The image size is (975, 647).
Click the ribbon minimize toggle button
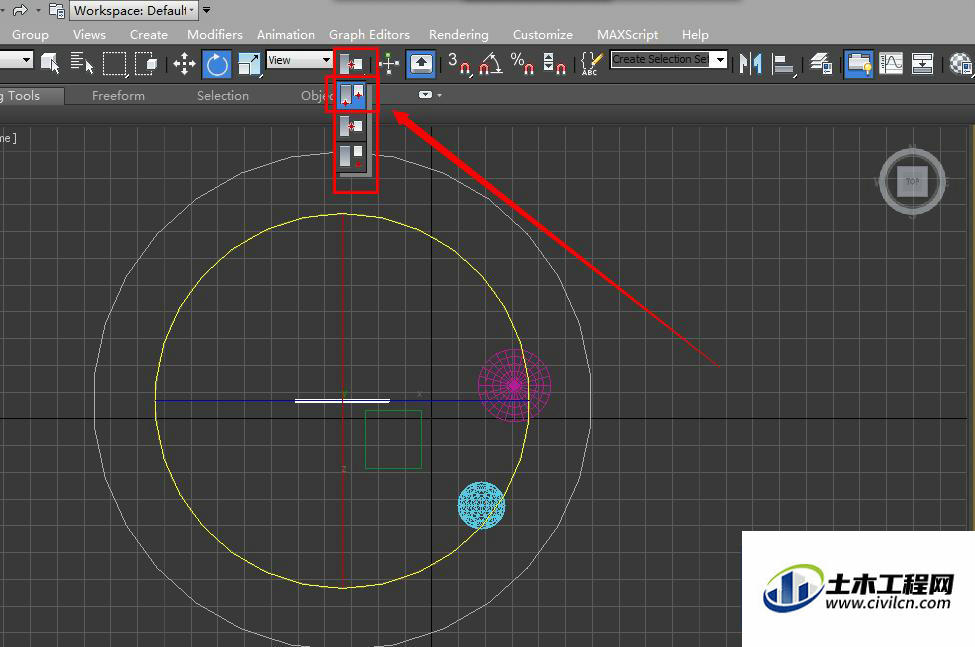pos(425,95)
